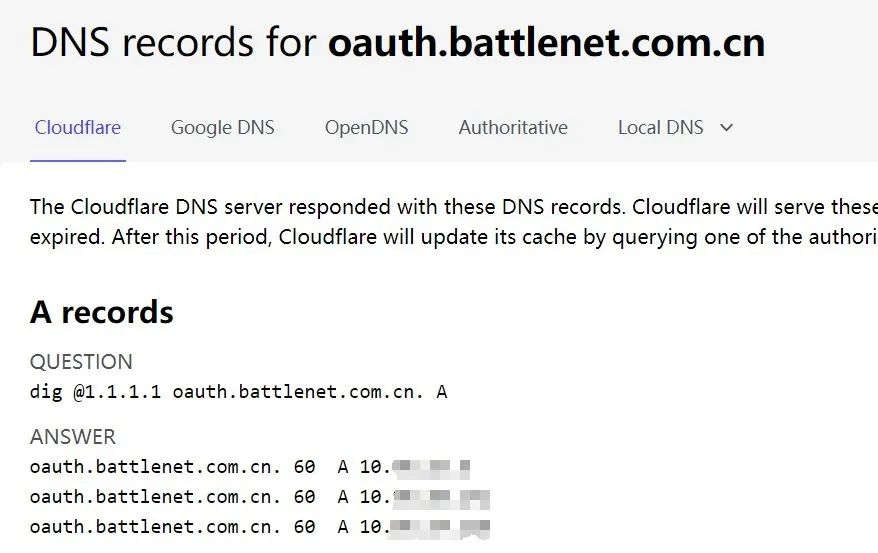Click the QUESTION label
This screenshot has height=553, width=878.
pyautogui.click(x=81, y=362)
